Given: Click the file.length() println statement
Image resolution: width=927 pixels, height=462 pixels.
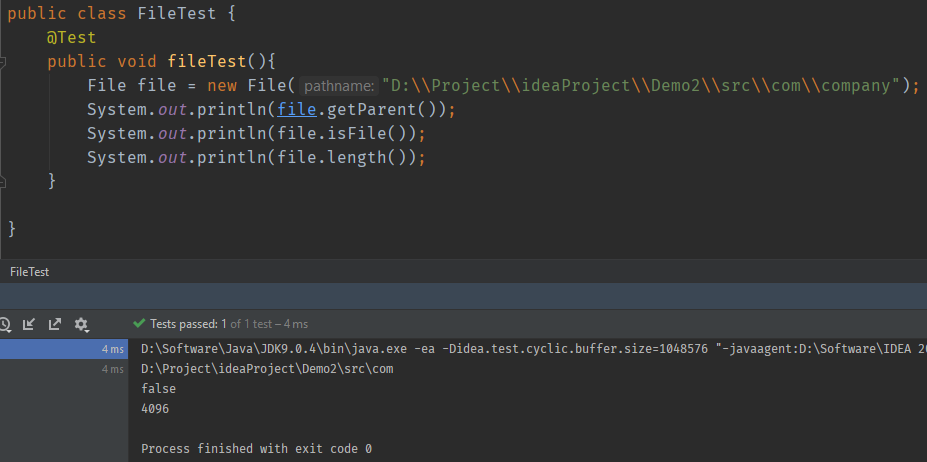Looking at the screenshot, I should coord(257,158).
